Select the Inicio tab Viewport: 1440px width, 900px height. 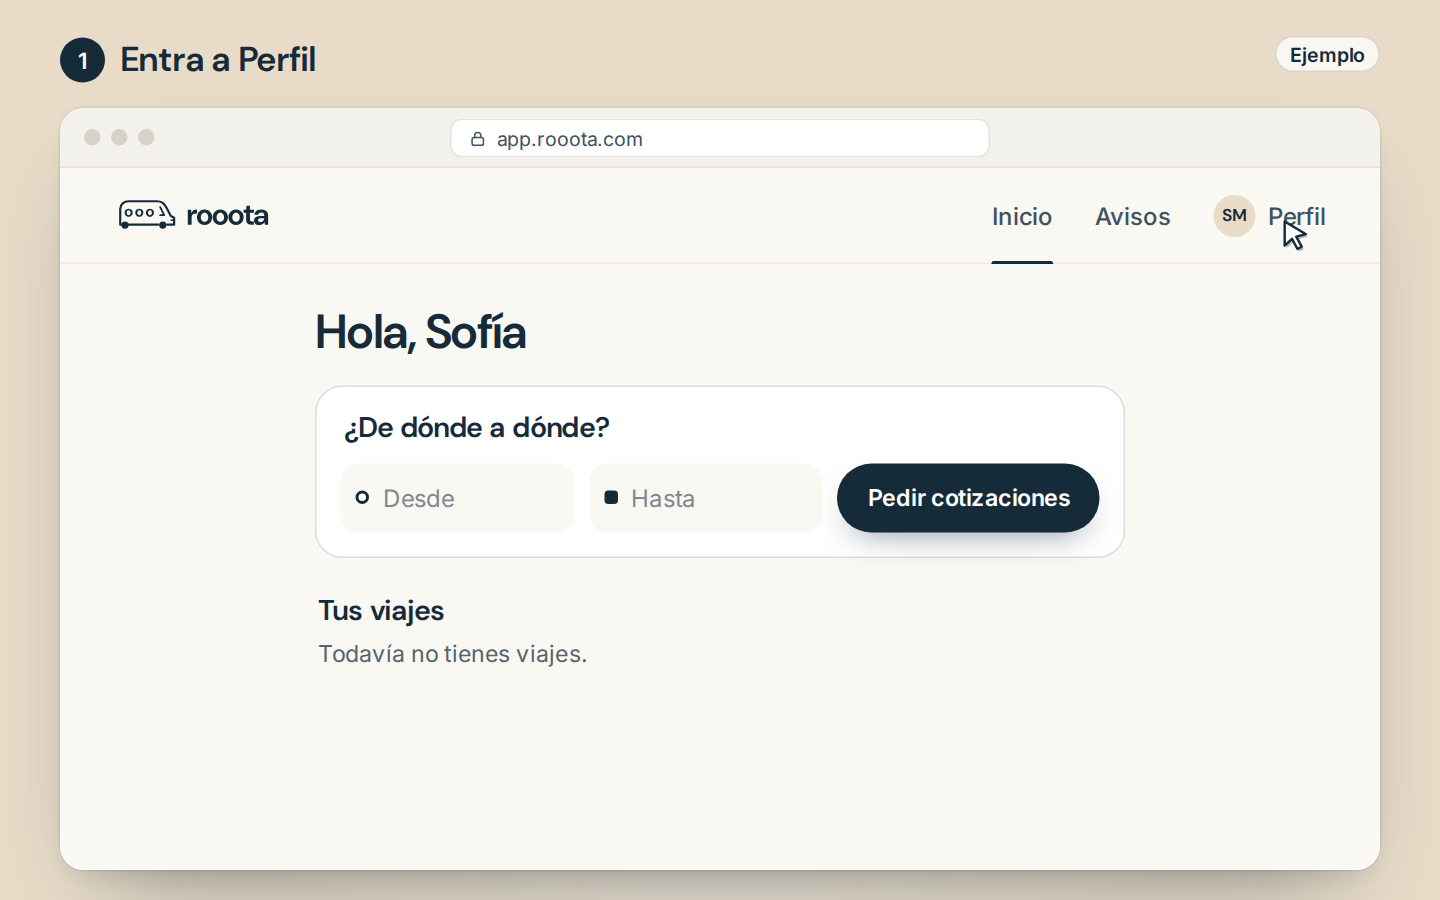tap(1021, 216)
